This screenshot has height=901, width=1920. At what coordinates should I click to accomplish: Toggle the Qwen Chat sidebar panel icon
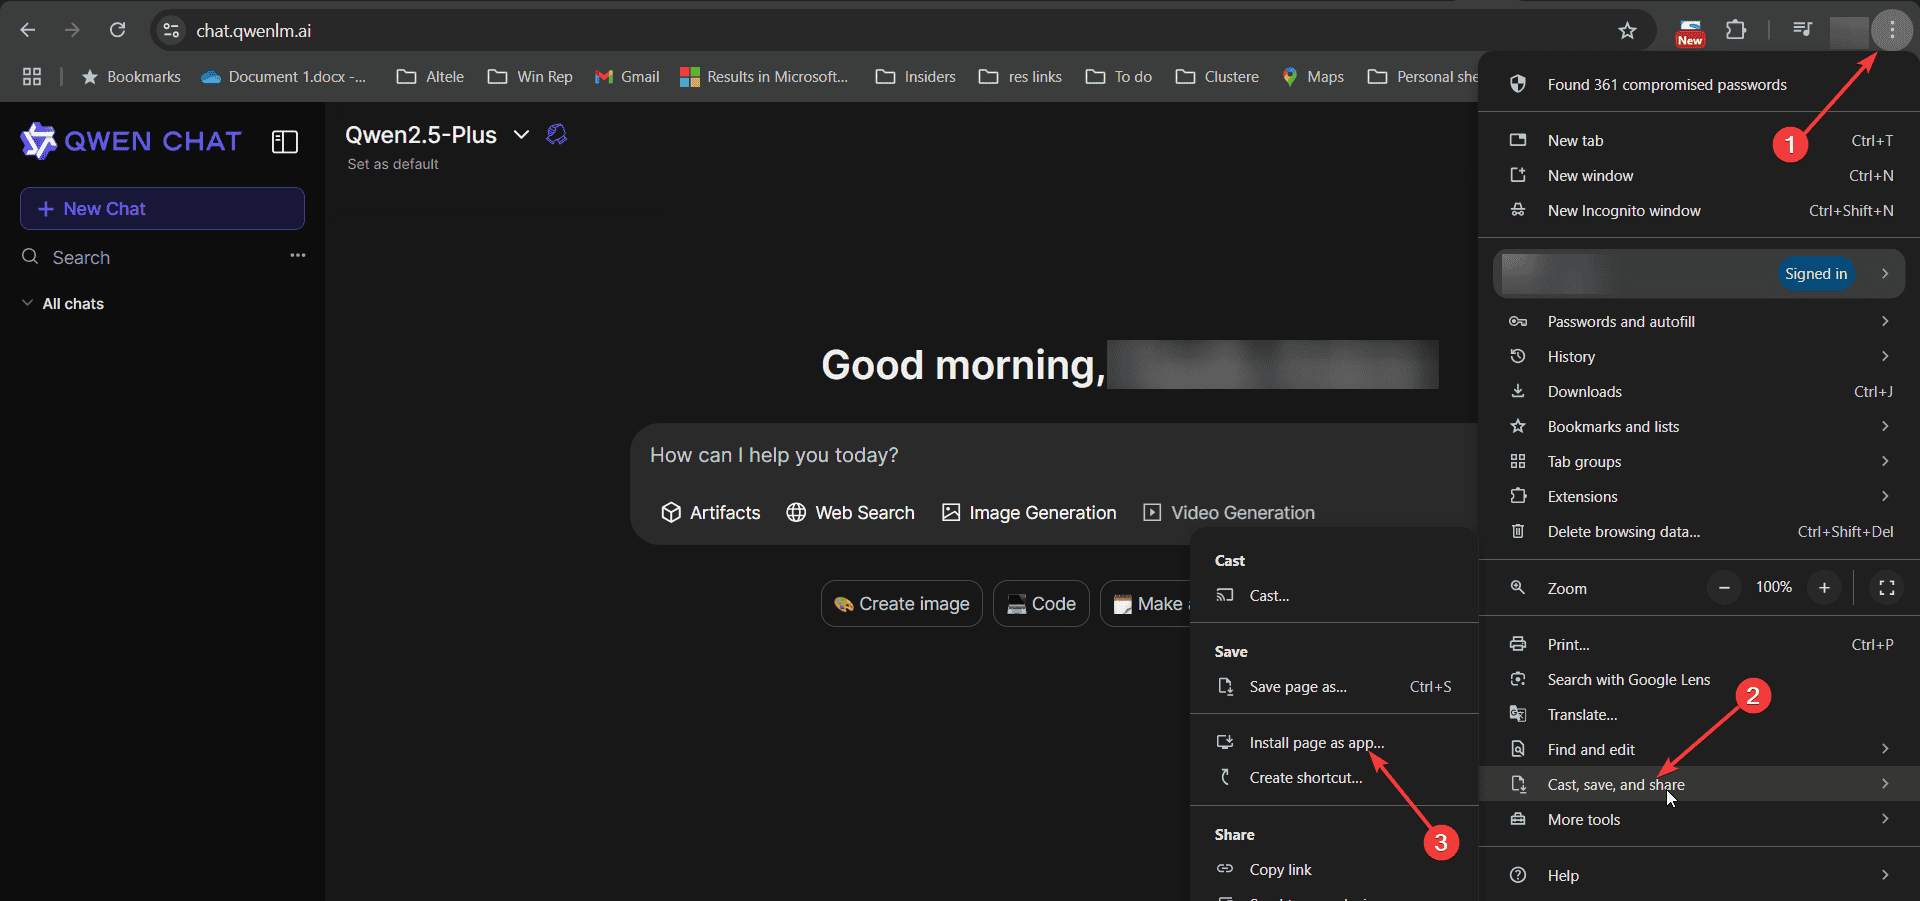[x=285, y=142]
